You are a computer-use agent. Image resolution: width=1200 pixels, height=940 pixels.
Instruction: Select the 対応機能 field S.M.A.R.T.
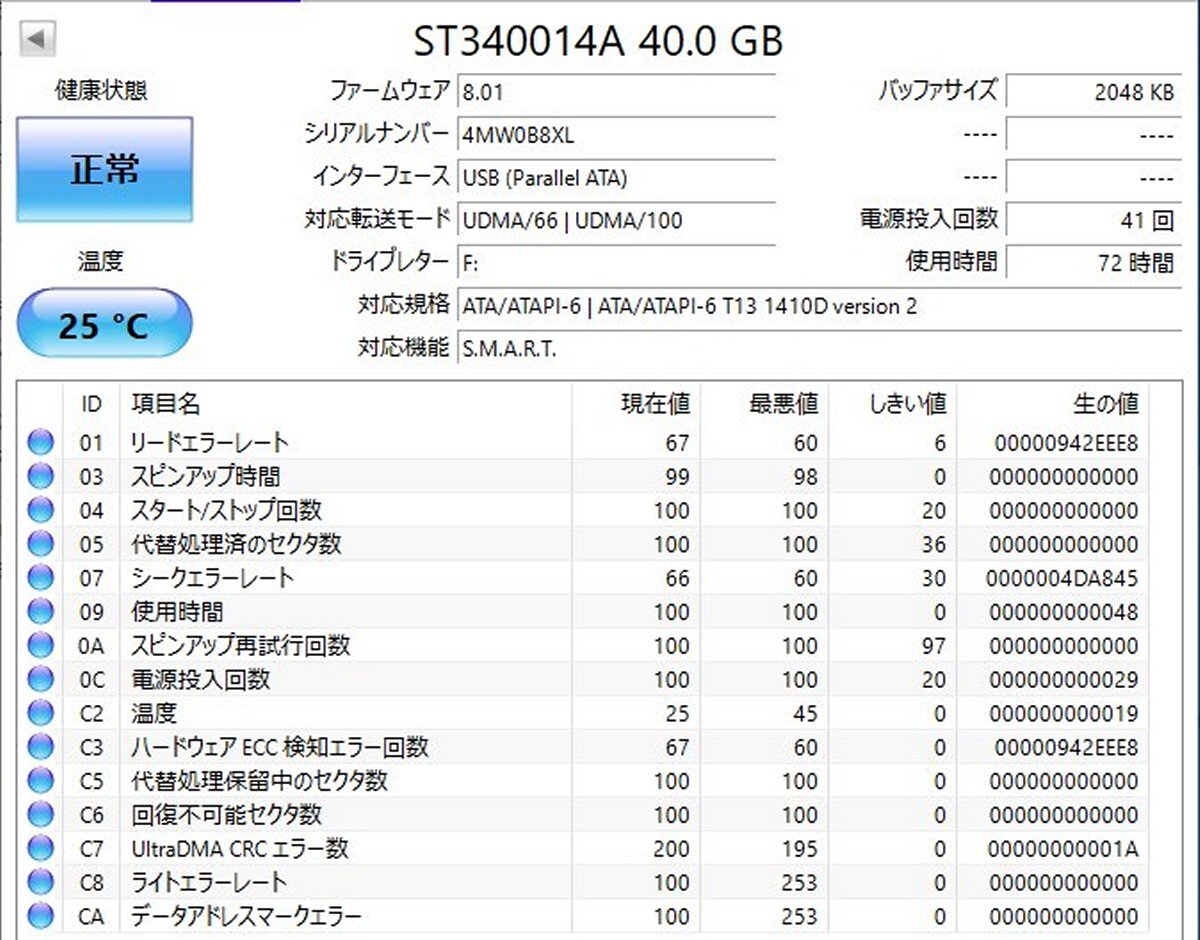tap(818, 349)
